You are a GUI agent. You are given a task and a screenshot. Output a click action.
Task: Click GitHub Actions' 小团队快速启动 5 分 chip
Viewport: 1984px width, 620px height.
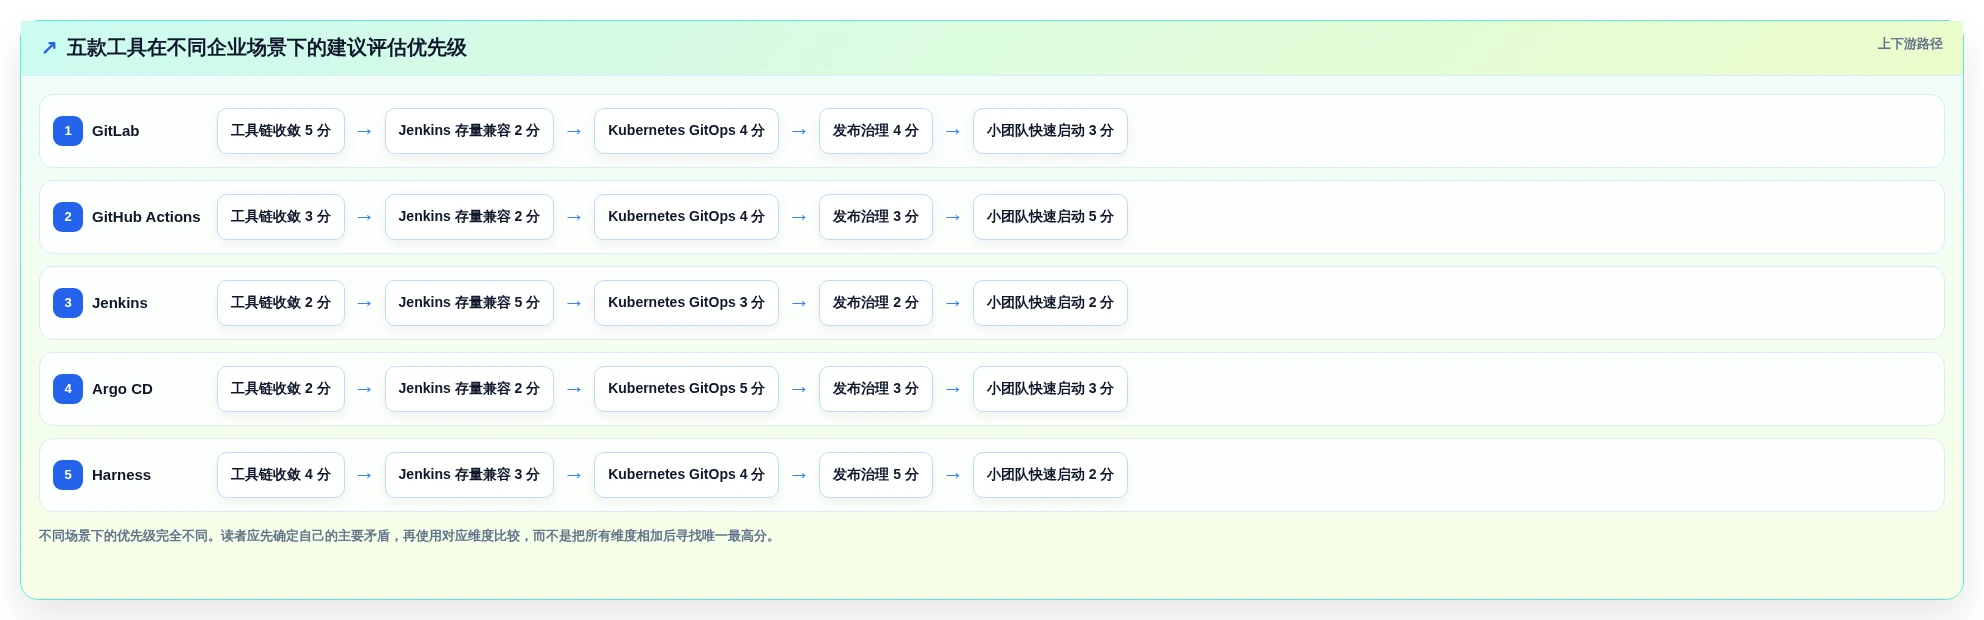[x=1050, y=217]
